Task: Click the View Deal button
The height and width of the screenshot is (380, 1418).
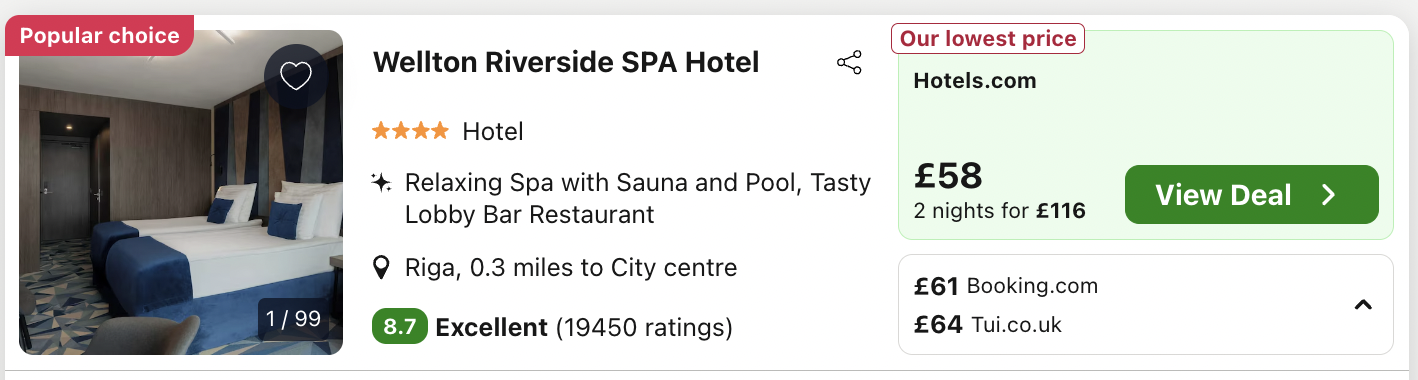Action: pyautogui.click(x=1252, y=194)
